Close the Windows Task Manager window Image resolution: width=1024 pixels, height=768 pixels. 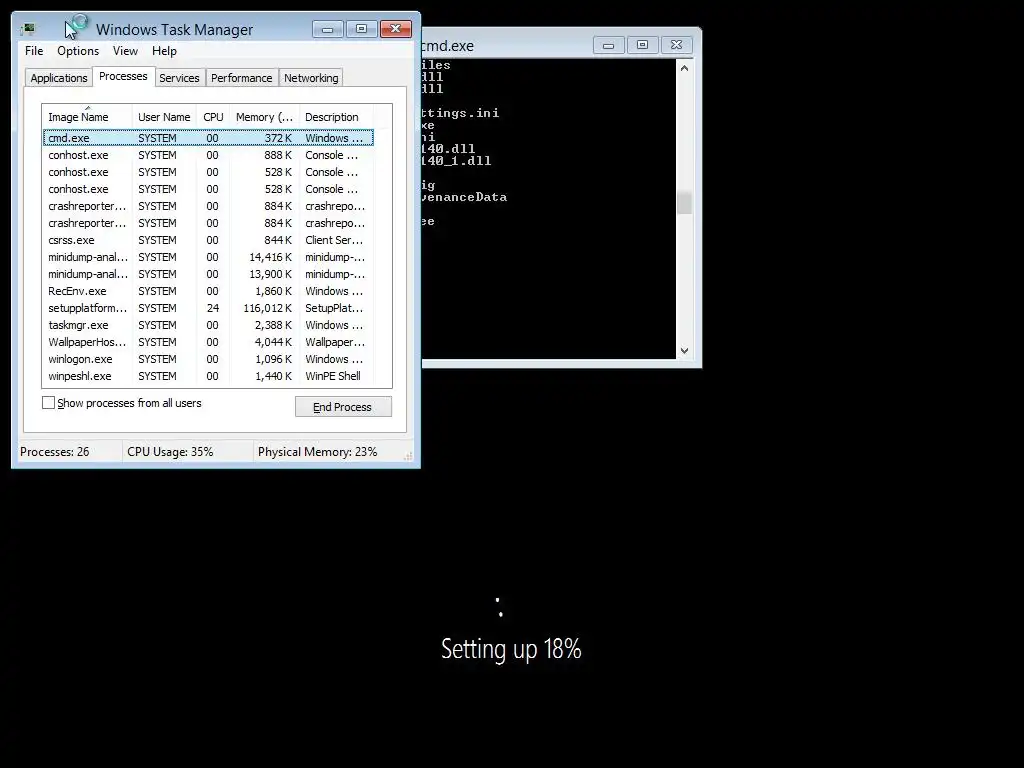click(396, 29)
